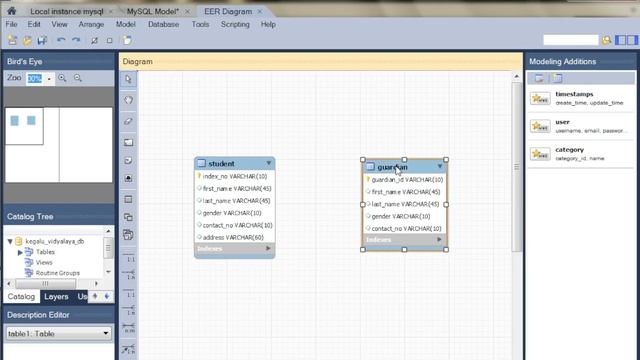The height and width of the screenshot is (360, 640).
Task: Add the timestamps template table
Action: (581, 98)
